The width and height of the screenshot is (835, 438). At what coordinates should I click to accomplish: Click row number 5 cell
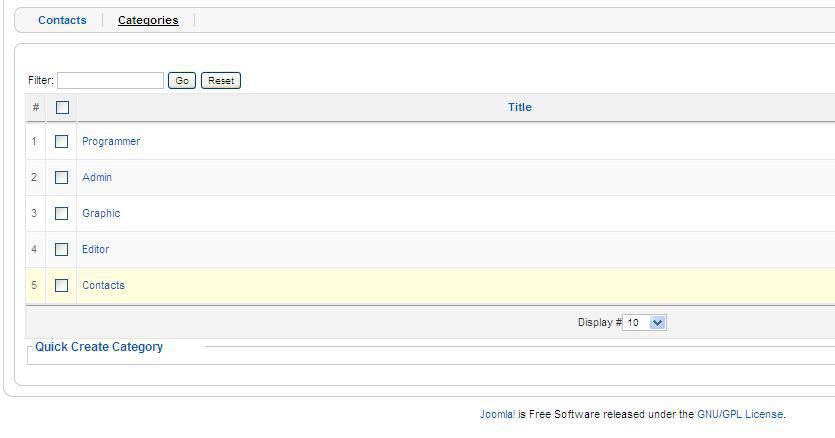tap(34, 286)
